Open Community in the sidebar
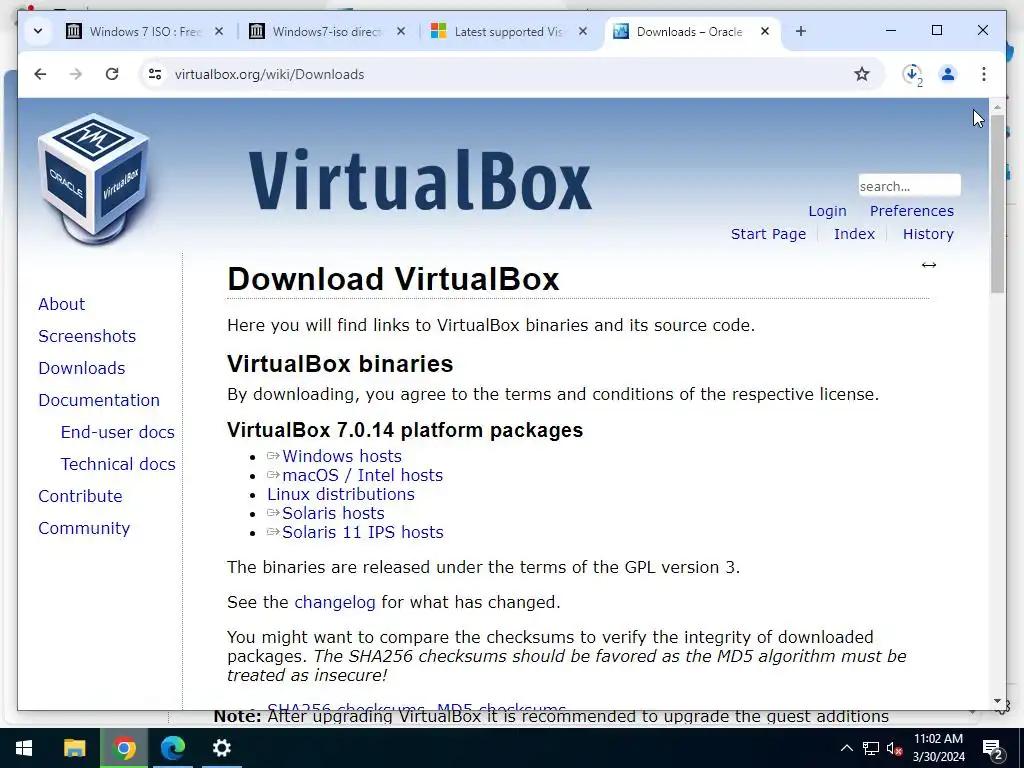The image size is (1024, 768). click(x=84, y=528)
